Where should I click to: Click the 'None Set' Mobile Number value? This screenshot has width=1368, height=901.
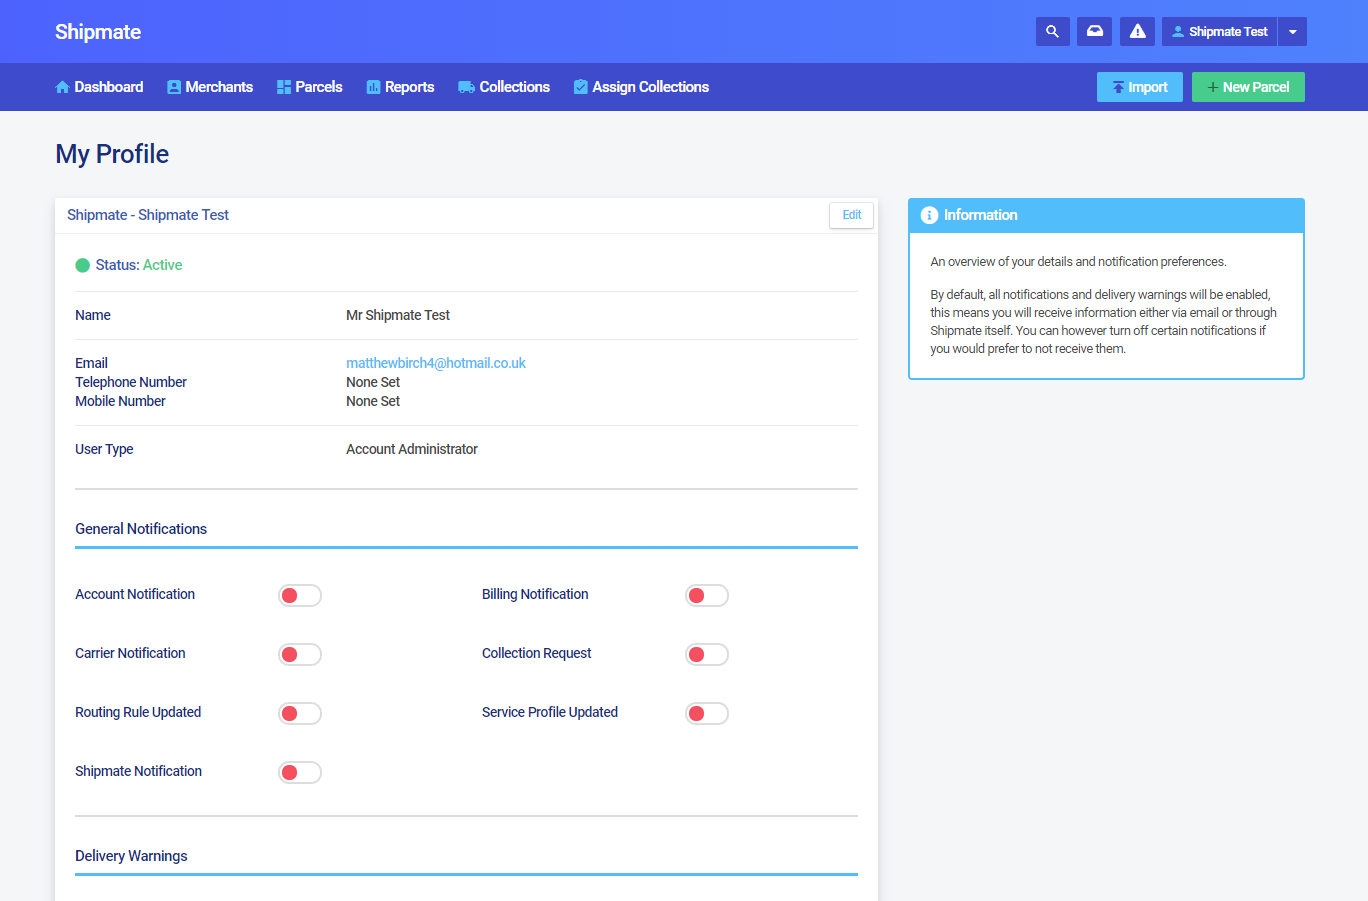[373, 401]
